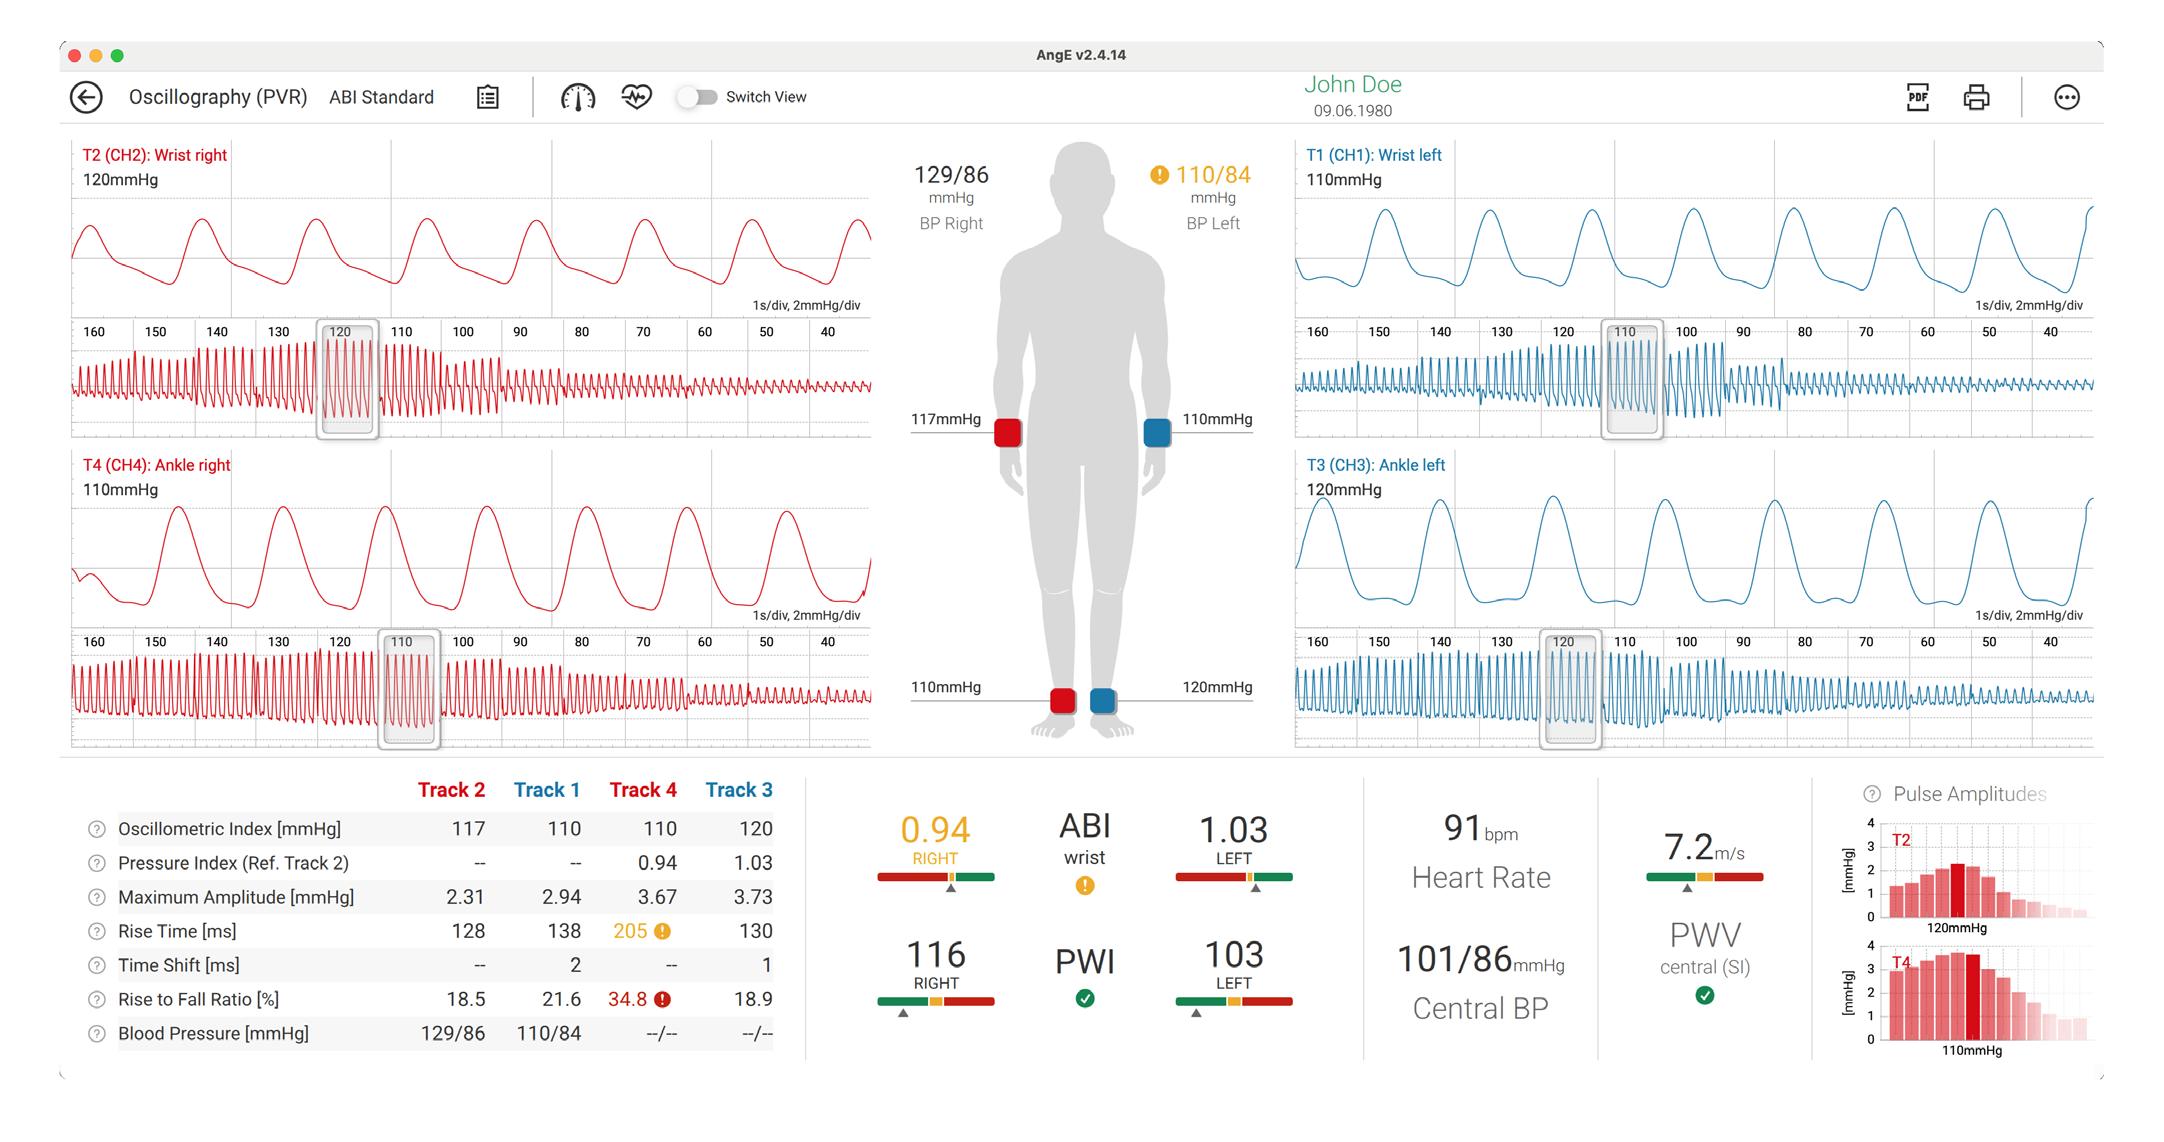Export report with PDF icon
This screenshot has height=1142, width=2164.
coord(1918,97)
